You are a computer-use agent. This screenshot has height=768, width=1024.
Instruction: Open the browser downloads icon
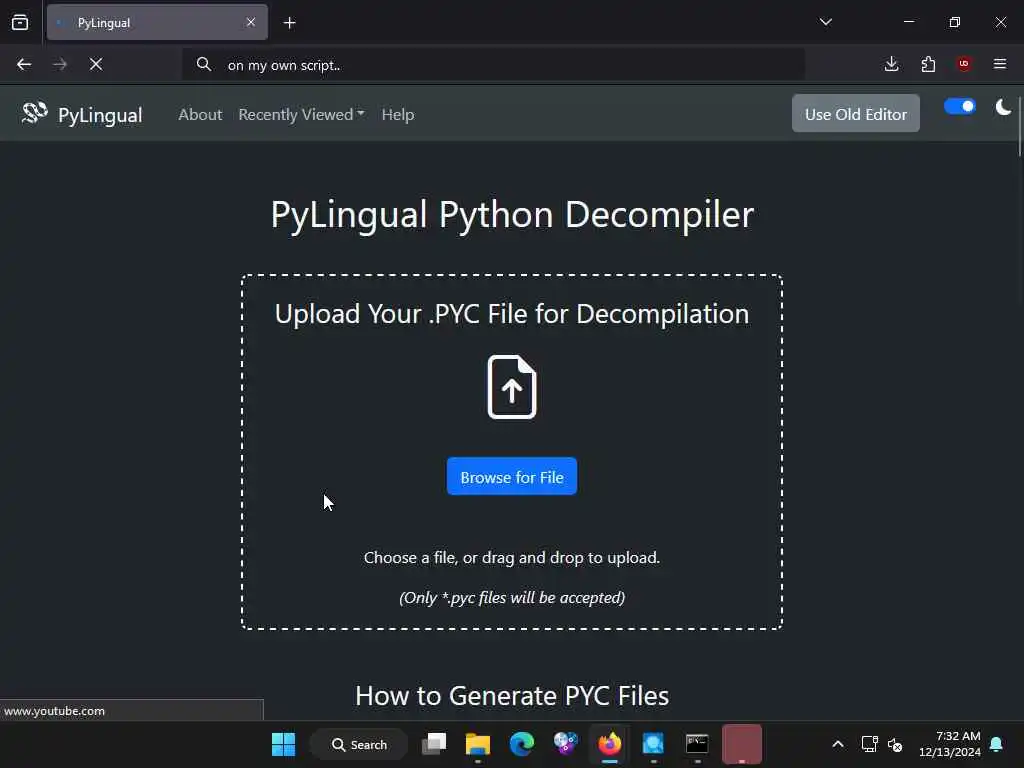891,64
